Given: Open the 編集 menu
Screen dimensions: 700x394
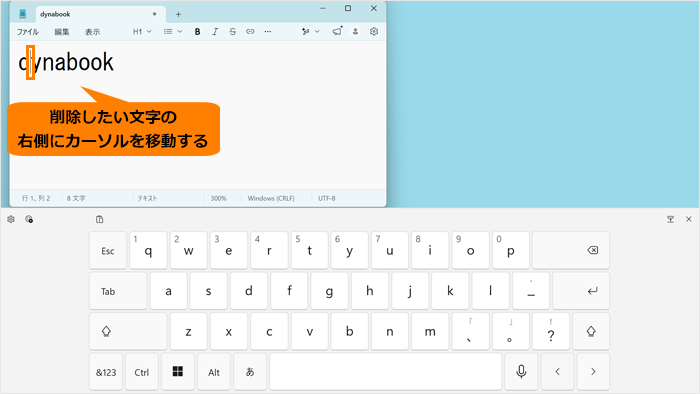Looking at the screenshot, I should 62,32.
